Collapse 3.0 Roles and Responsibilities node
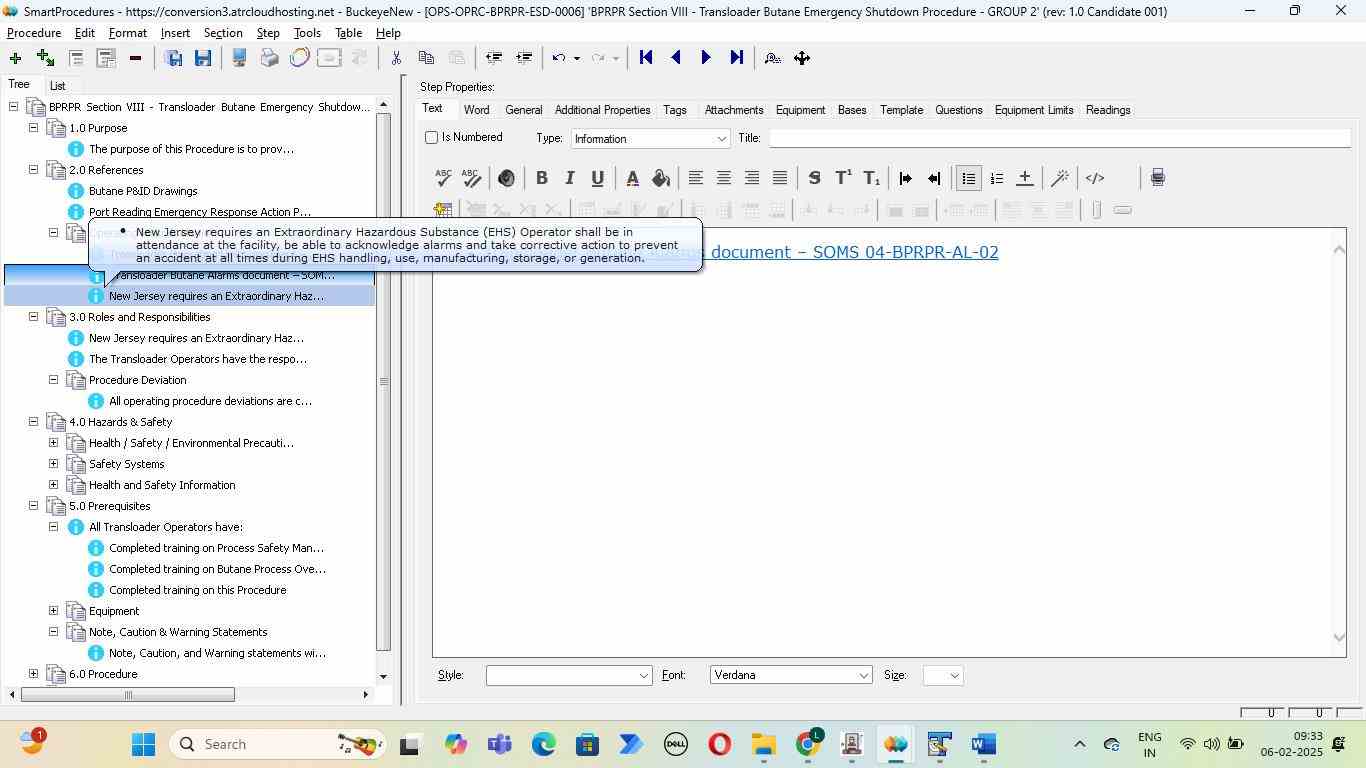 click(33, 317)
